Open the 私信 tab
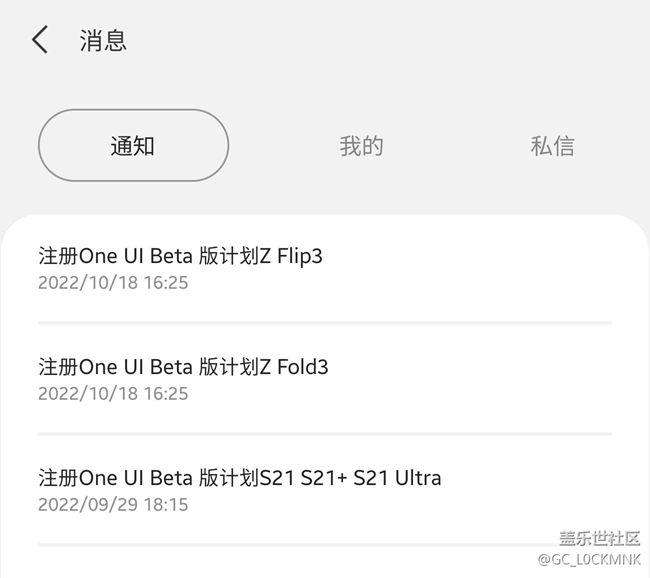 [552, 146]
